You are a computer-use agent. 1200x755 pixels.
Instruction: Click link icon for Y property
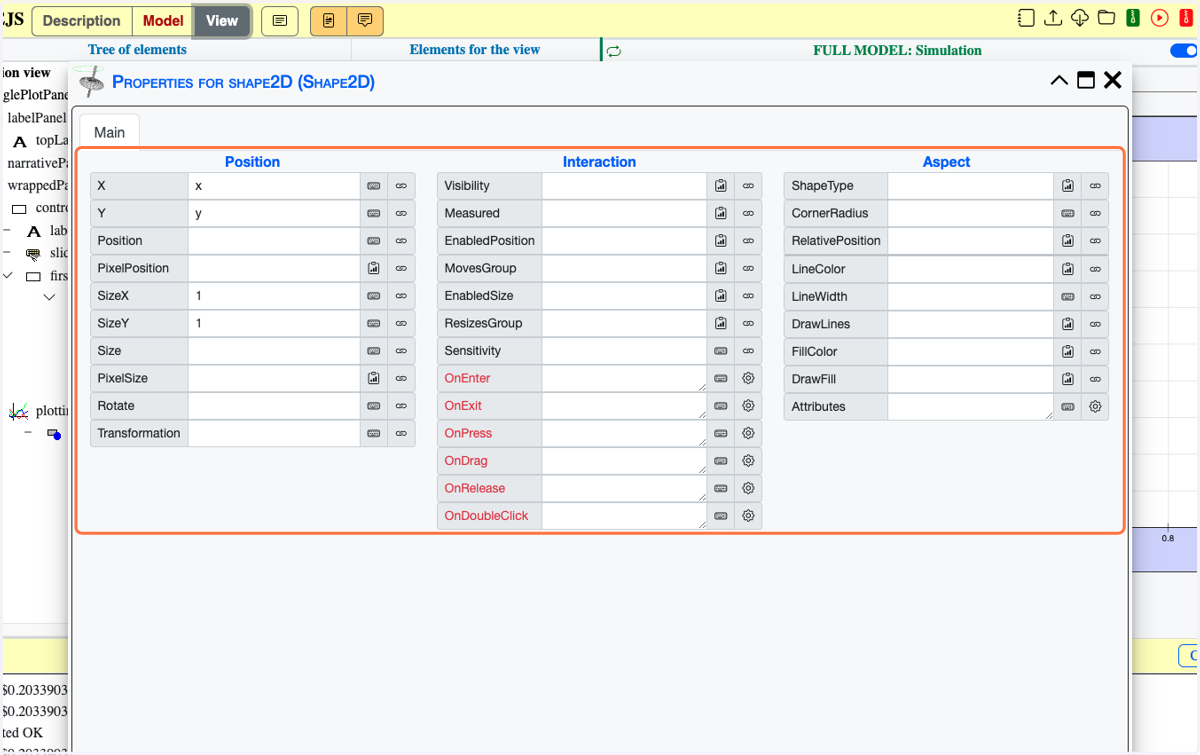click(401, 213)
